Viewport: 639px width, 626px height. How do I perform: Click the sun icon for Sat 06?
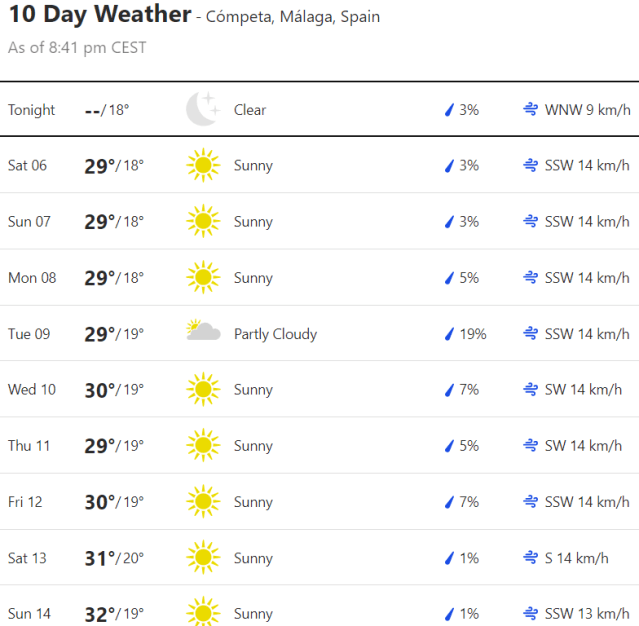(203, 165)
